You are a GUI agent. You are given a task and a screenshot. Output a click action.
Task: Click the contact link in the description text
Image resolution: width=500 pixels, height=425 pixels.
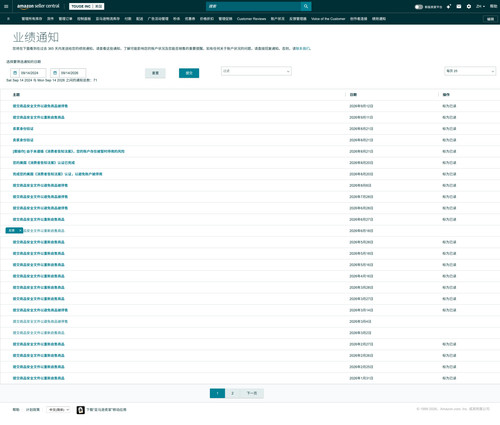302,48
